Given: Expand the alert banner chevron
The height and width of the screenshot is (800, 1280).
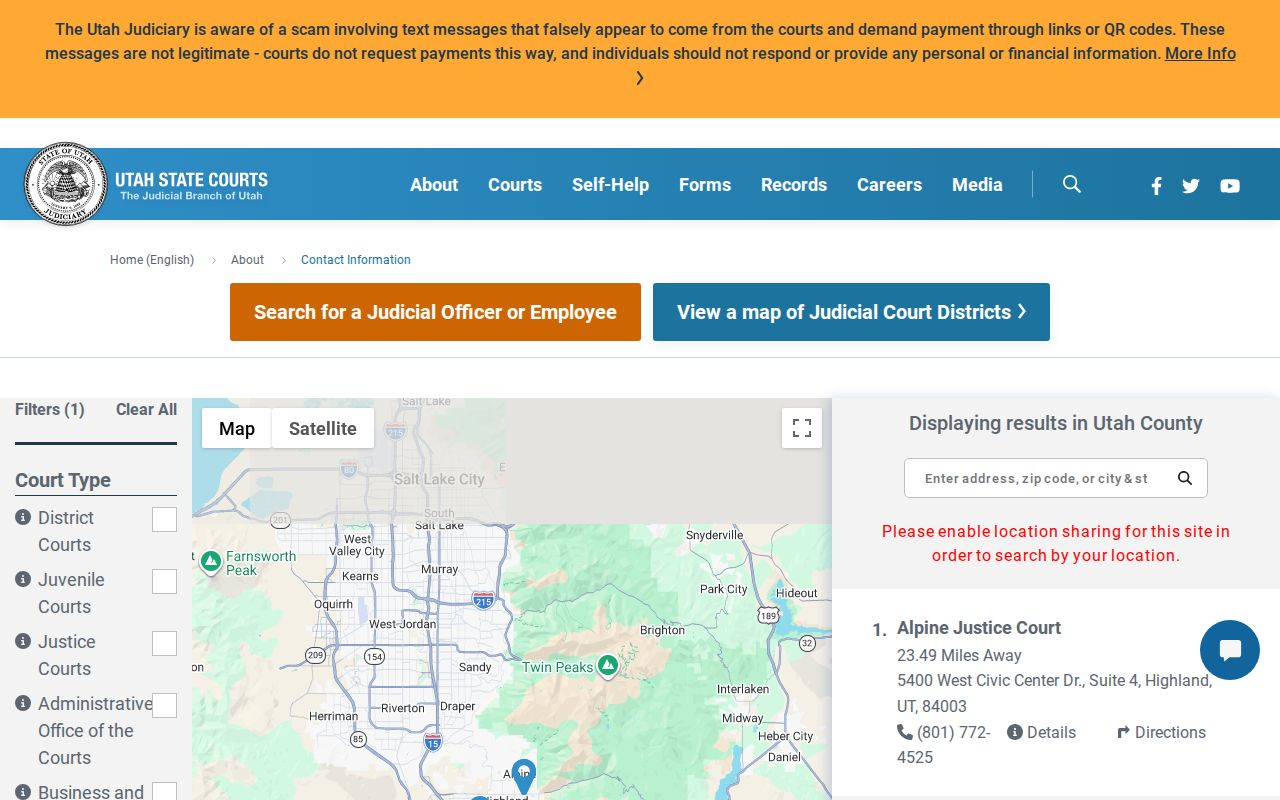Looking at the screenshot, I should tap(640, 78).
